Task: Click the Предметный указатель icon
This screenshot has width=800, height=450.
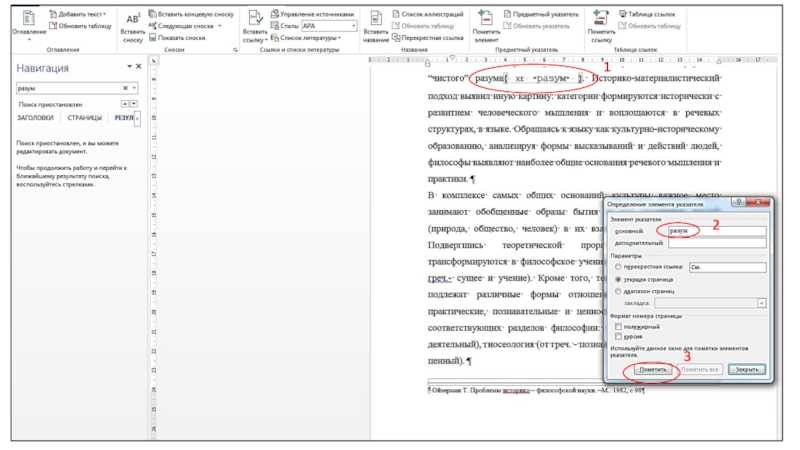Action: [x=507, y=15]
